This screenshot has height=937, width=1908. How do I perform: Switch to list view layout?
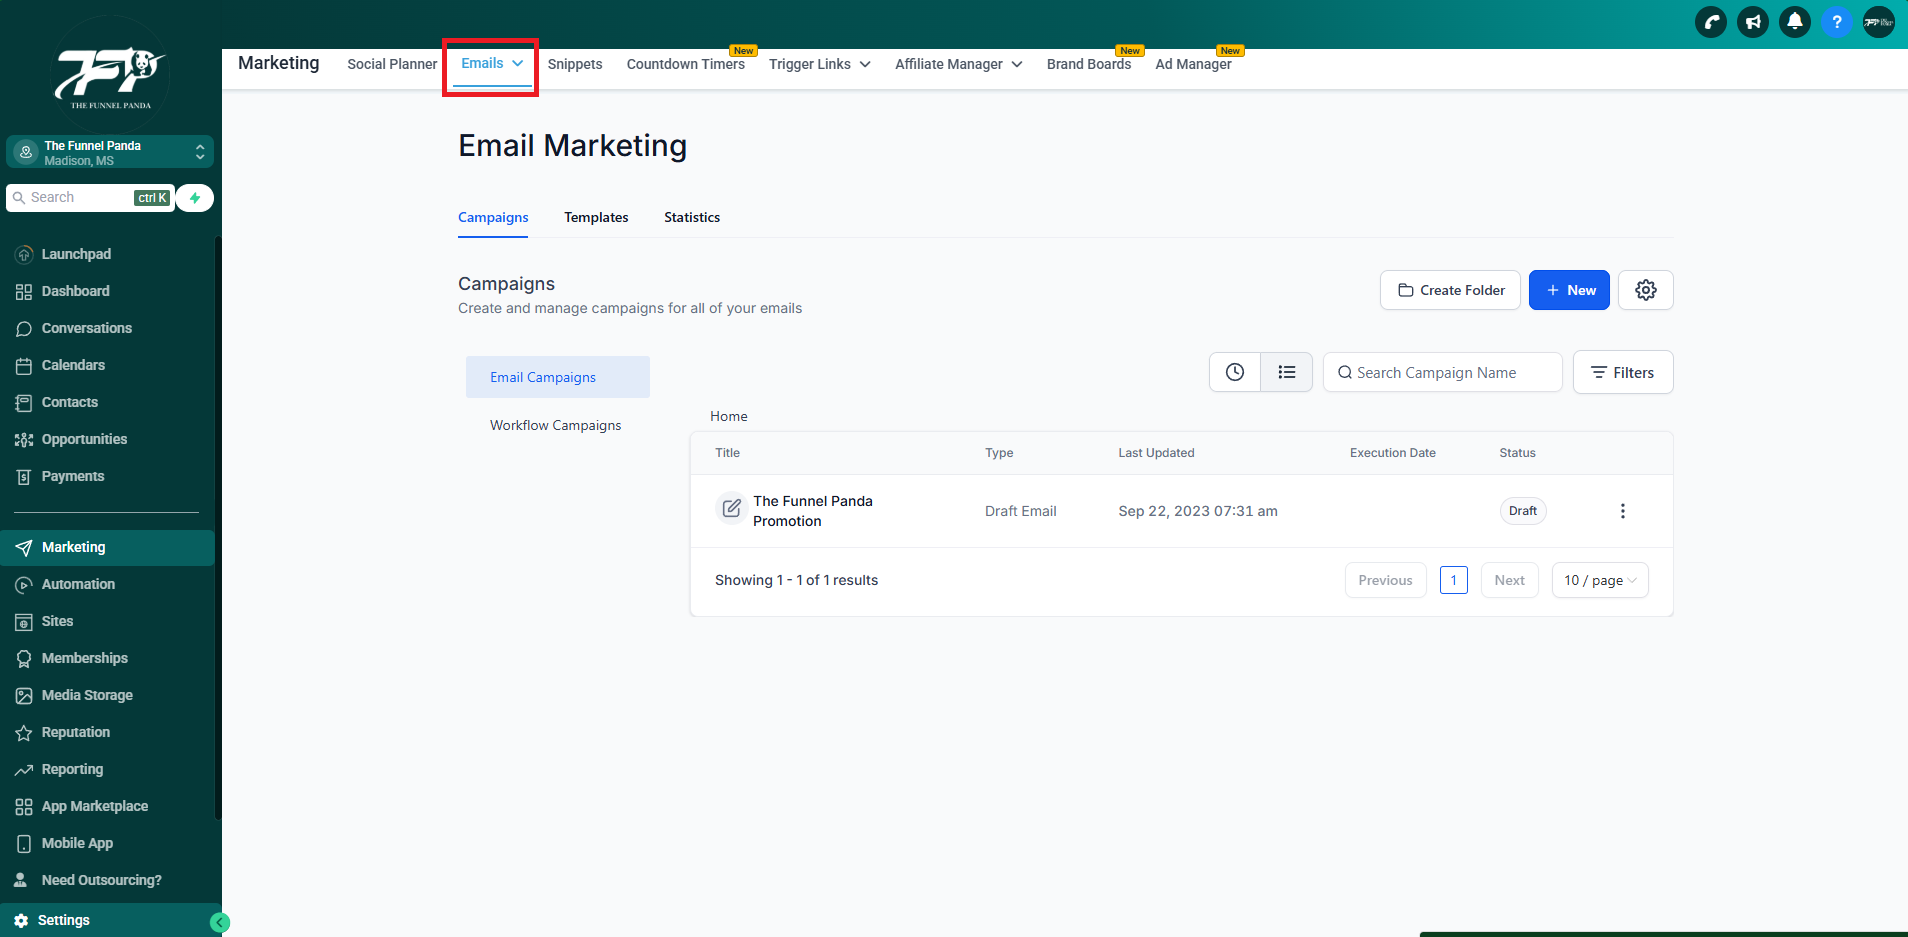[1287, 372]
